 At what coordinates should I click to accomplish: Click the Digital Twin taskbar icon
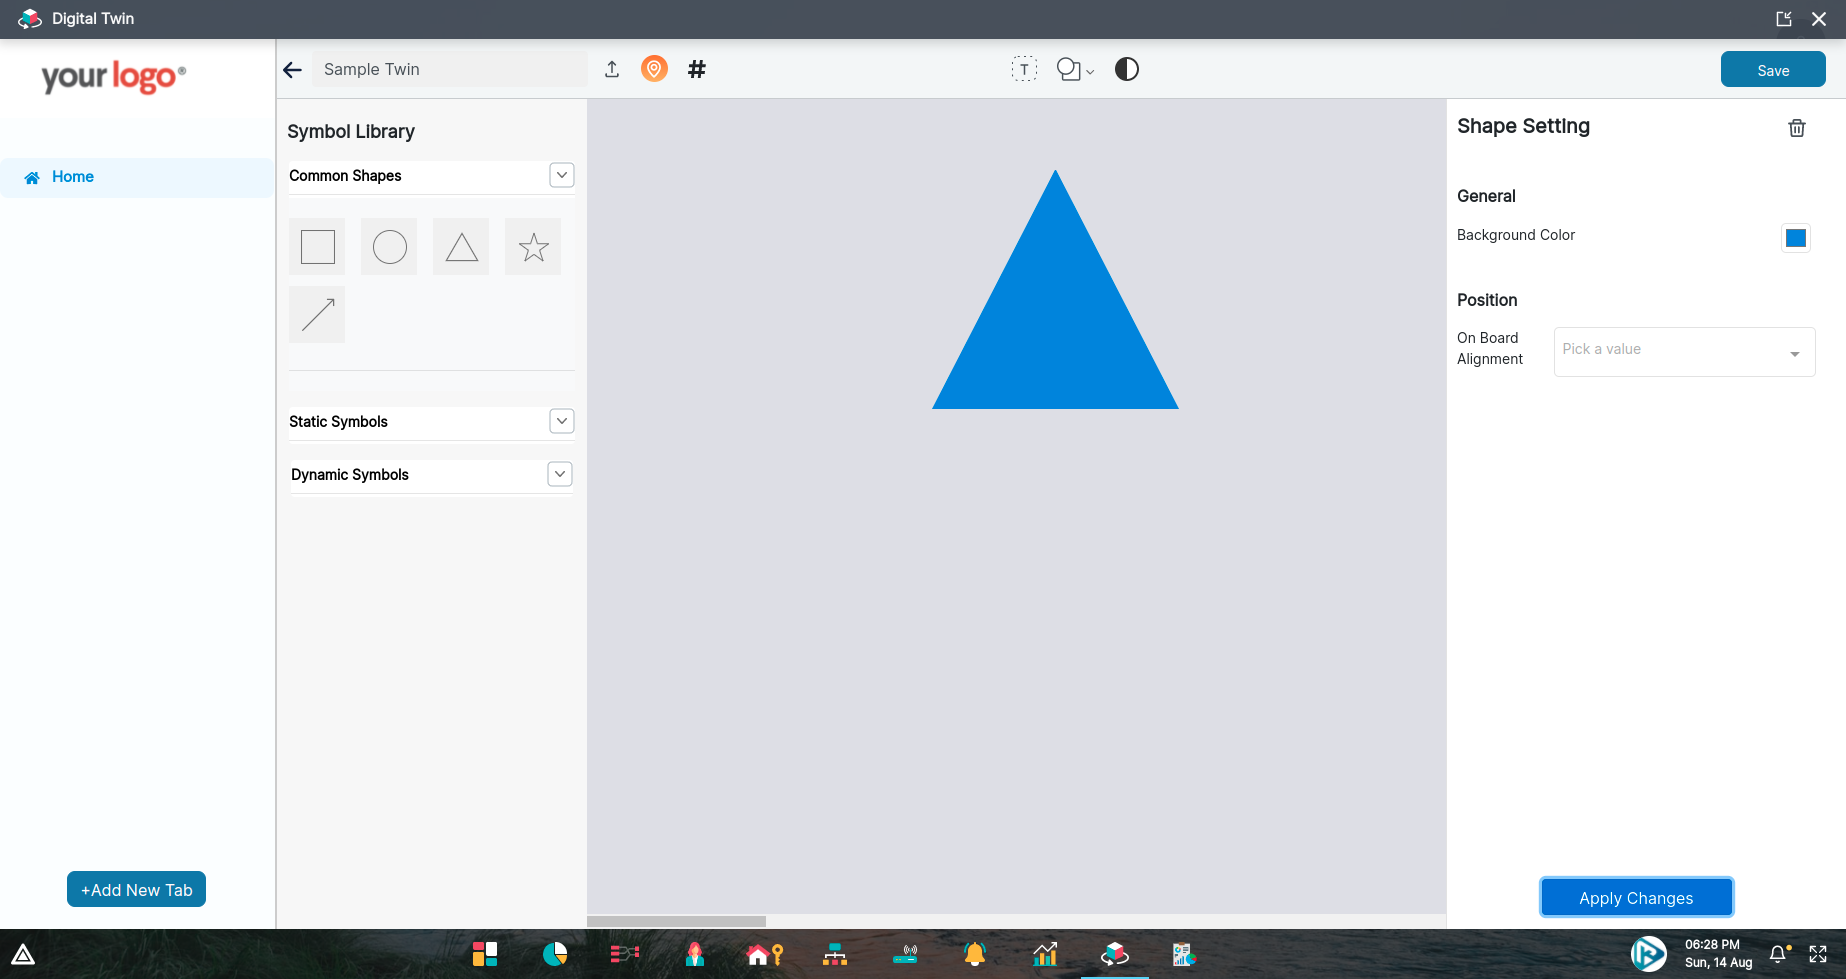1116,954
